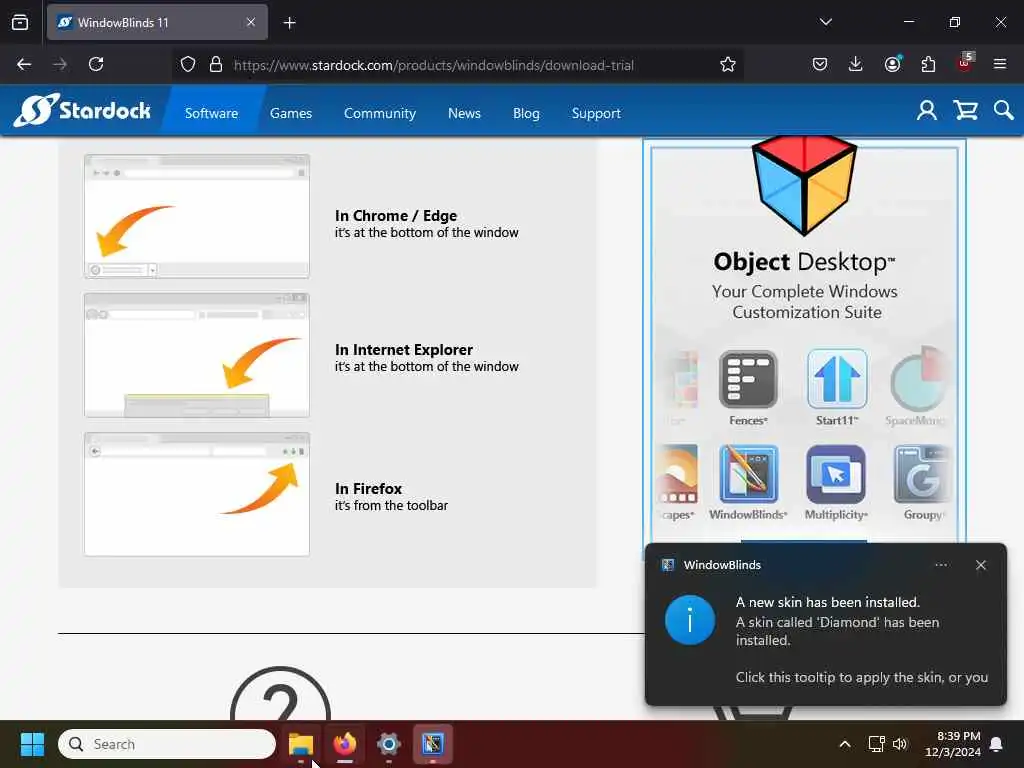1024x768 pixels.
Task: Select 'In Chrome / Edge' heading text
Action: tap(396, 216)
